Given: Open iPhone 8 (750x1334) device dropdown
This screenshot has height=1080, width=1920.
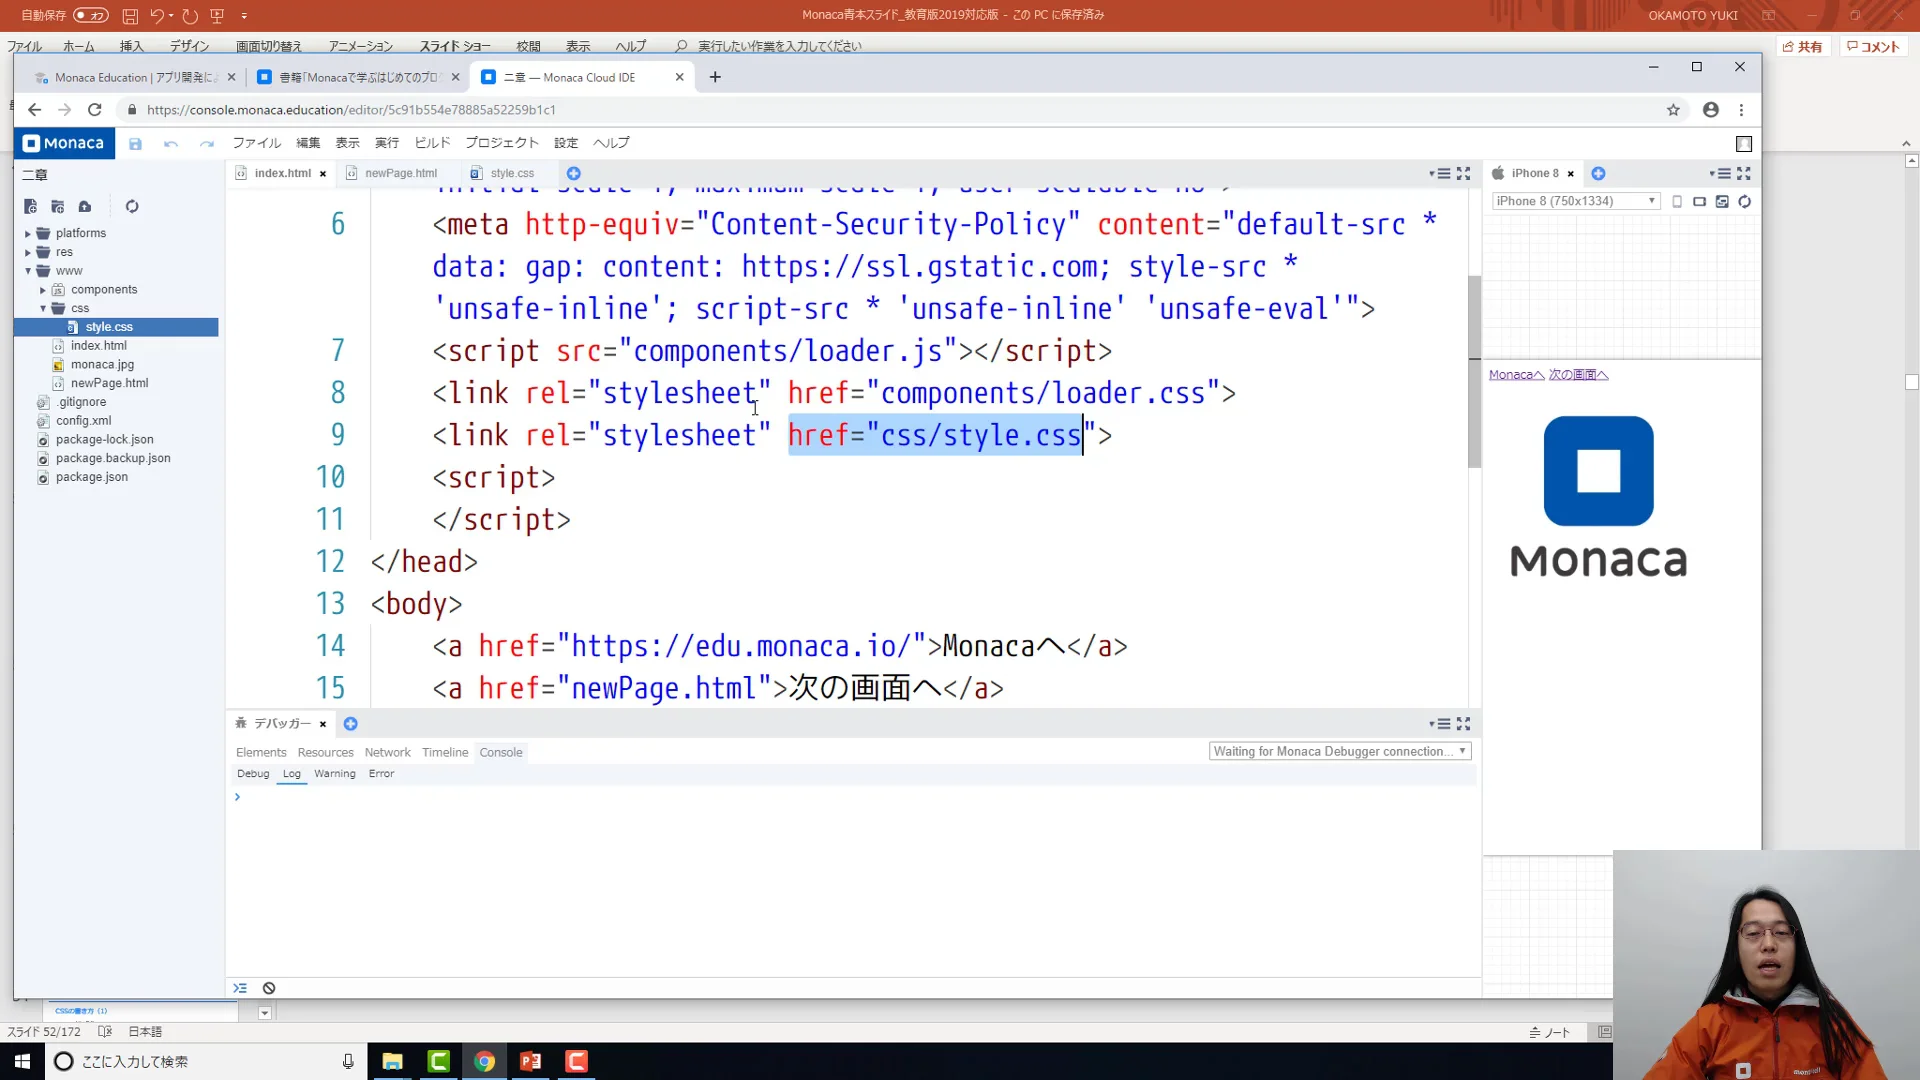Looking at the screenshot, I should (1576, 201).
